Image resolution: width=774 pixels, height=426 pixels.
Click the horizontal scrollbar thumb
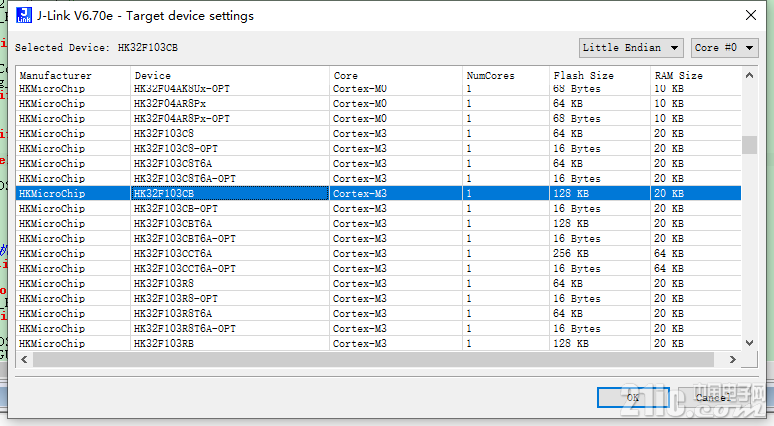(x=373, y=360)
